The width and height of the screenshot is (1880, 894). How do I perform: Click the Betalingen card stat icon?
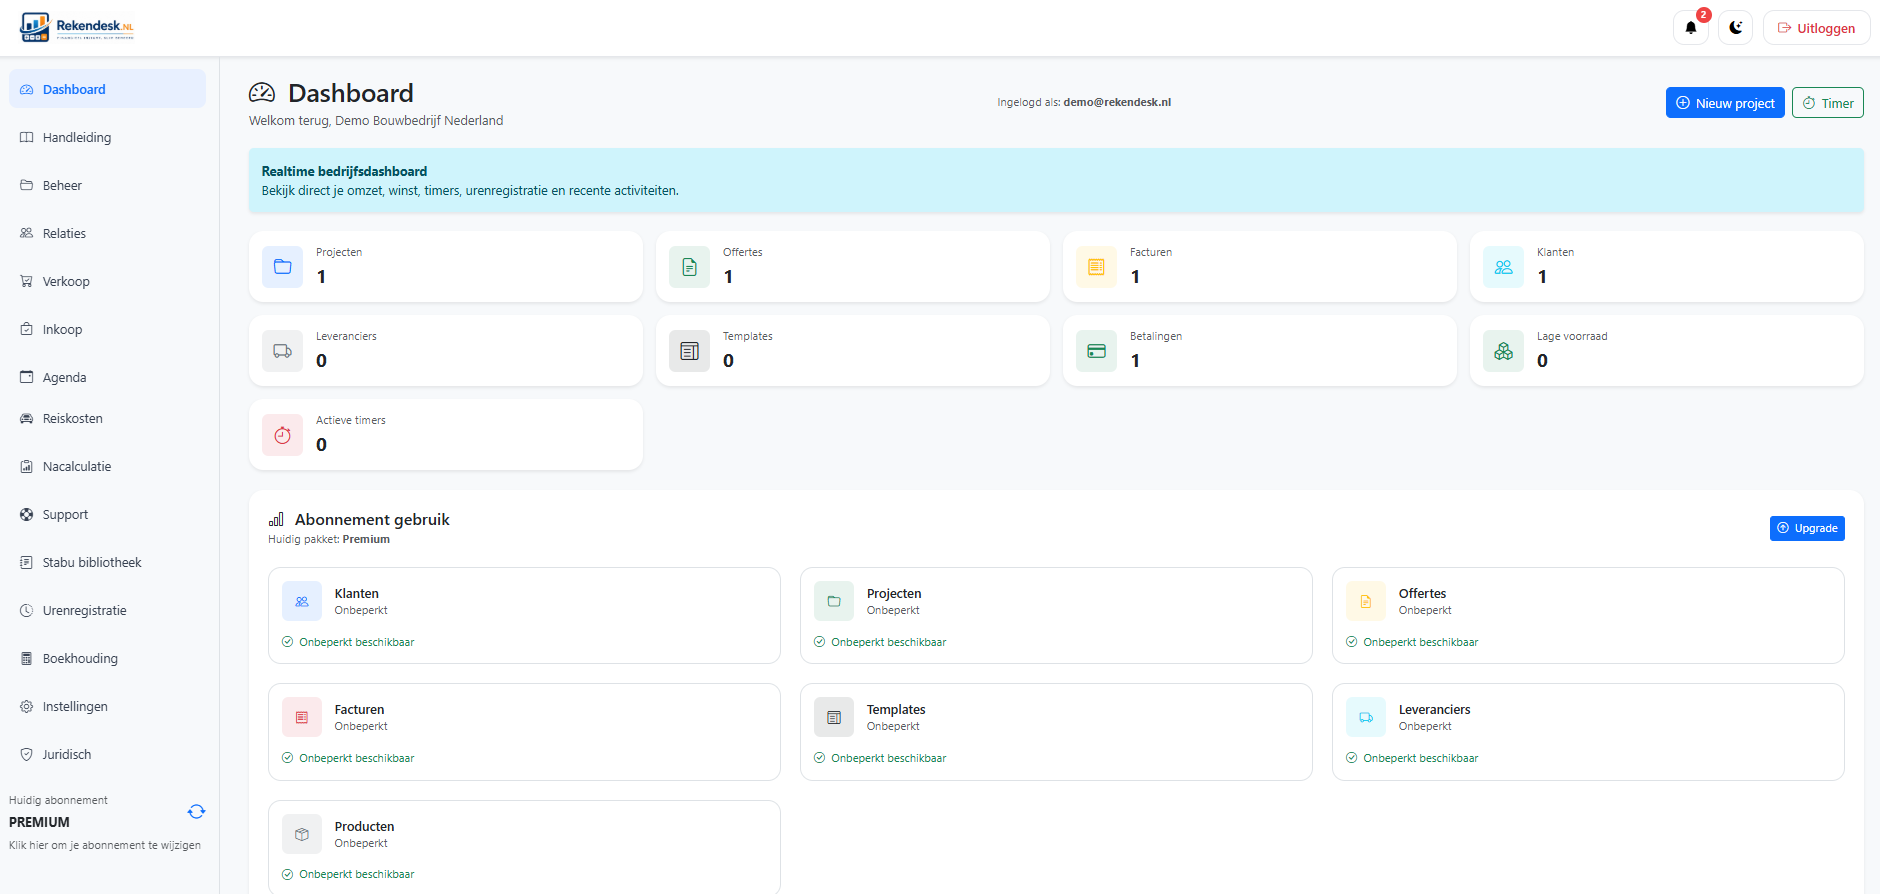[1096, 351]
